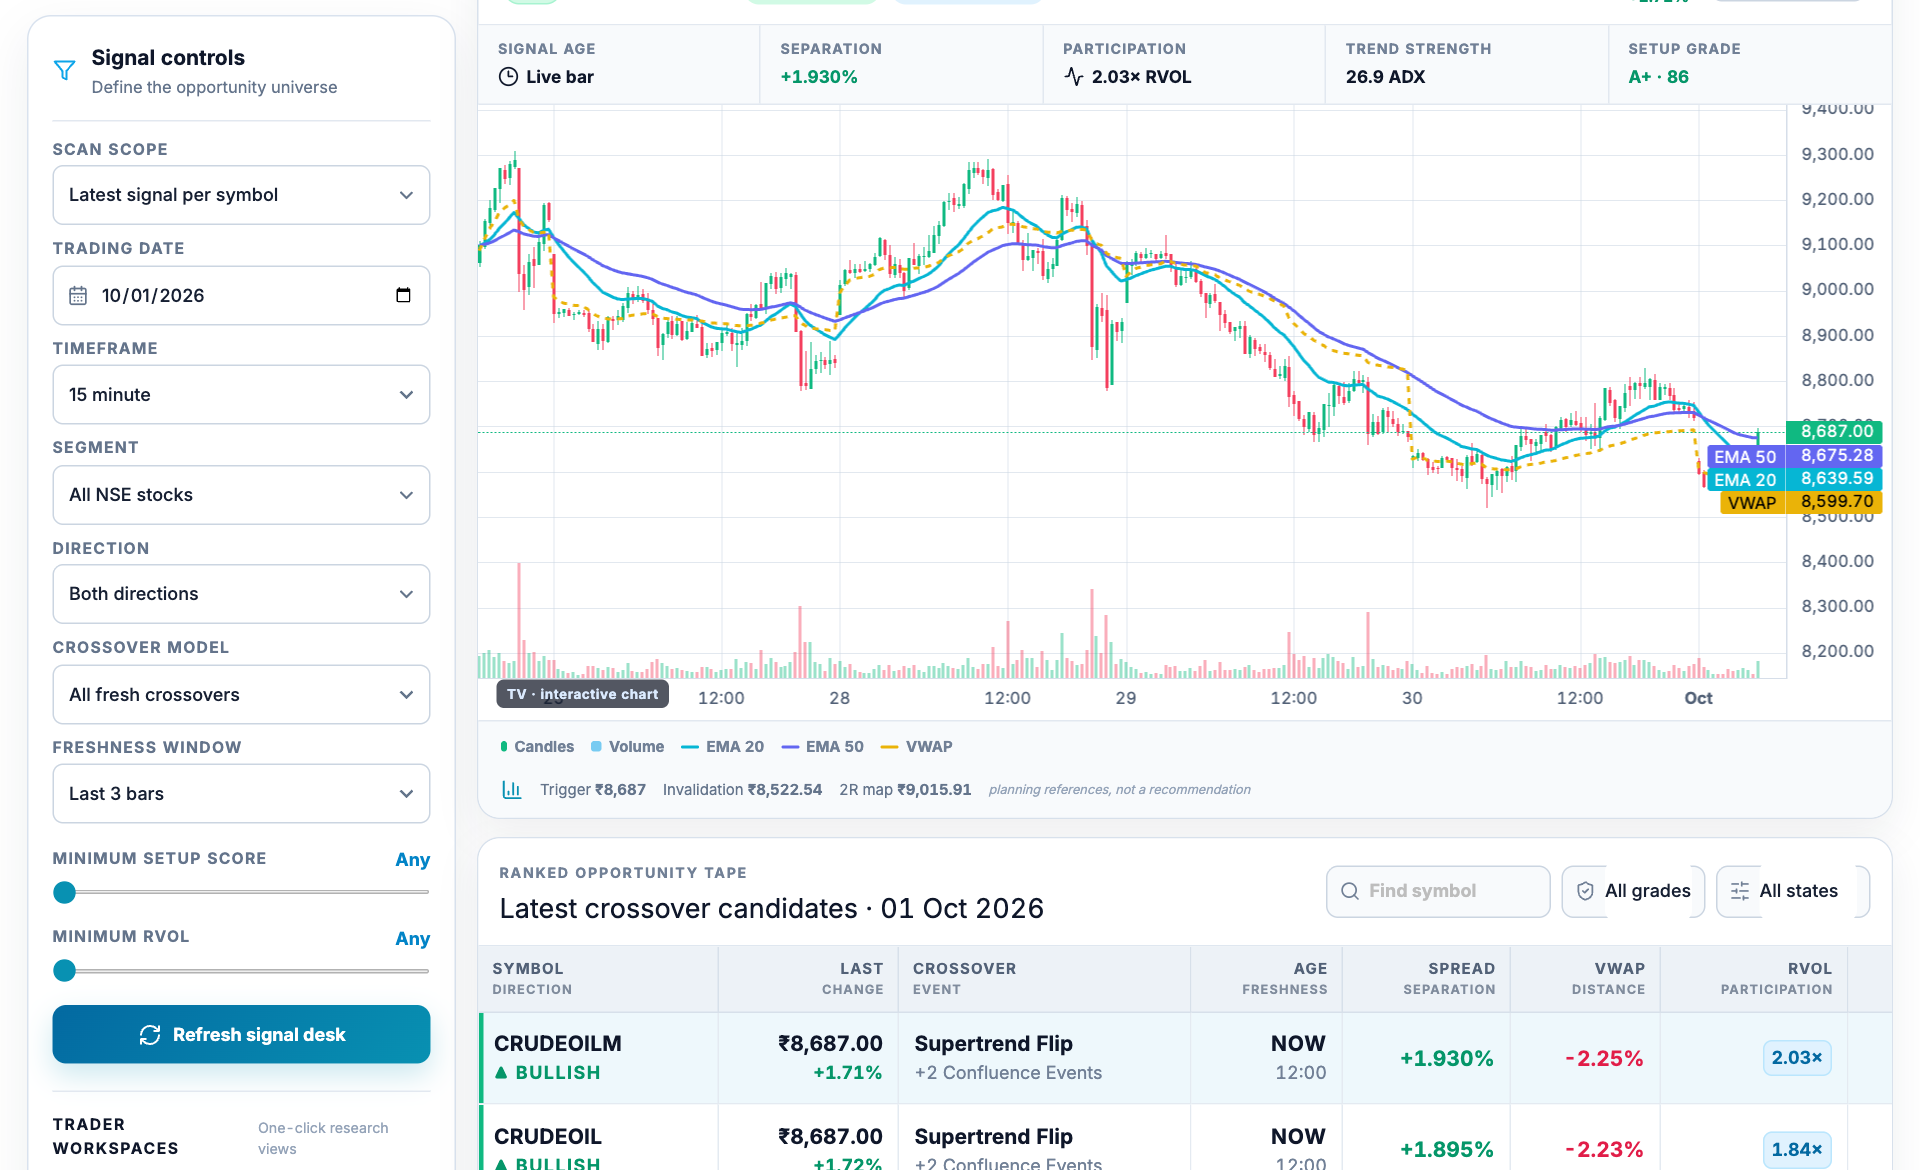The image size is (1920, 1170).
Task: Expand the Segment All NSE stocks dropdown
Action: 241,495
